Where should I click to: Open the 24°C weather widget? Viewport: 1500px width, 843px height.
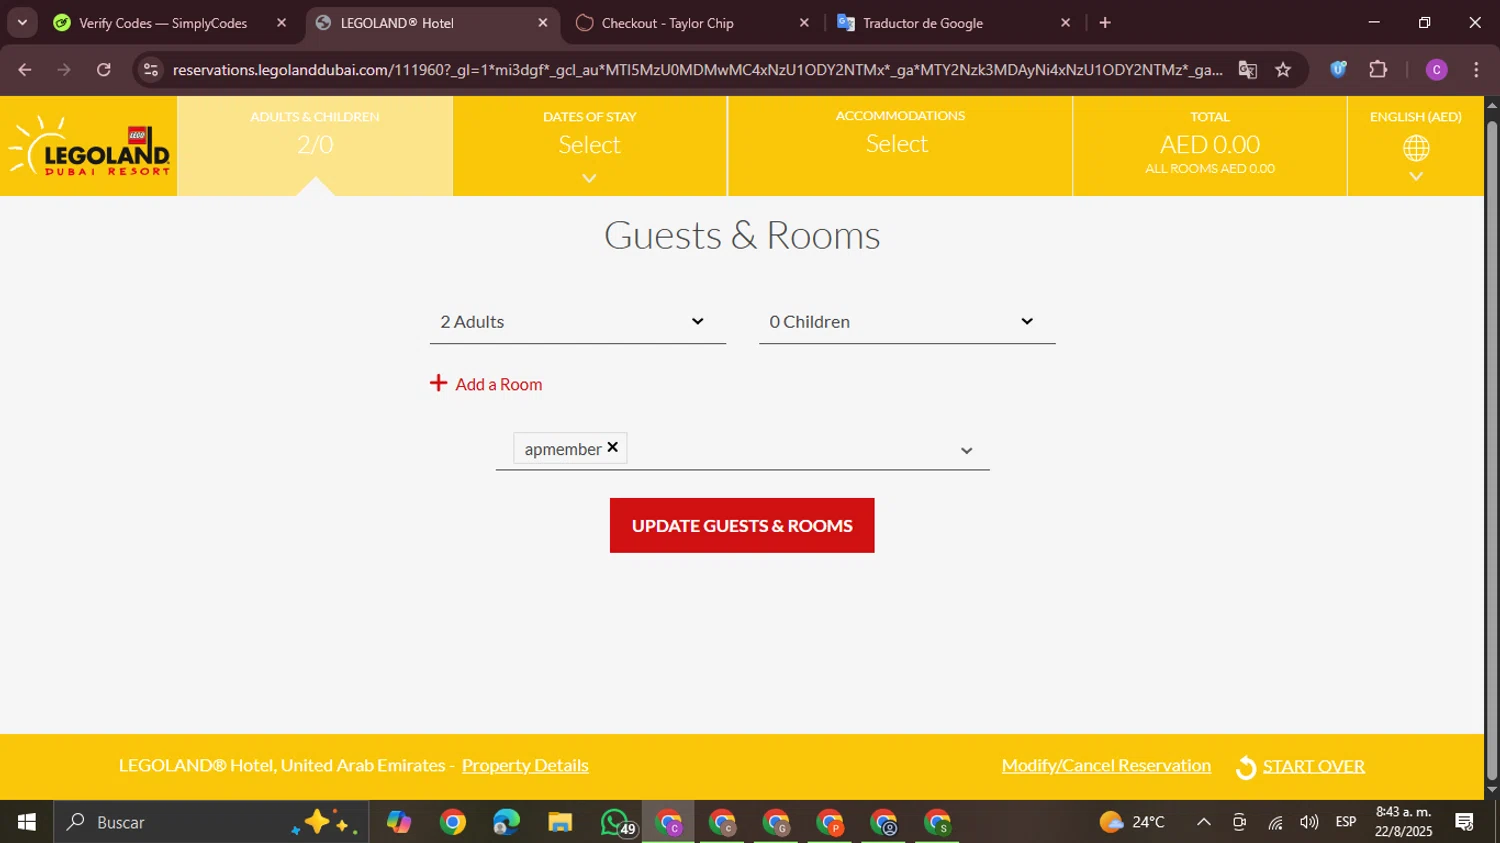point(1133,822)
